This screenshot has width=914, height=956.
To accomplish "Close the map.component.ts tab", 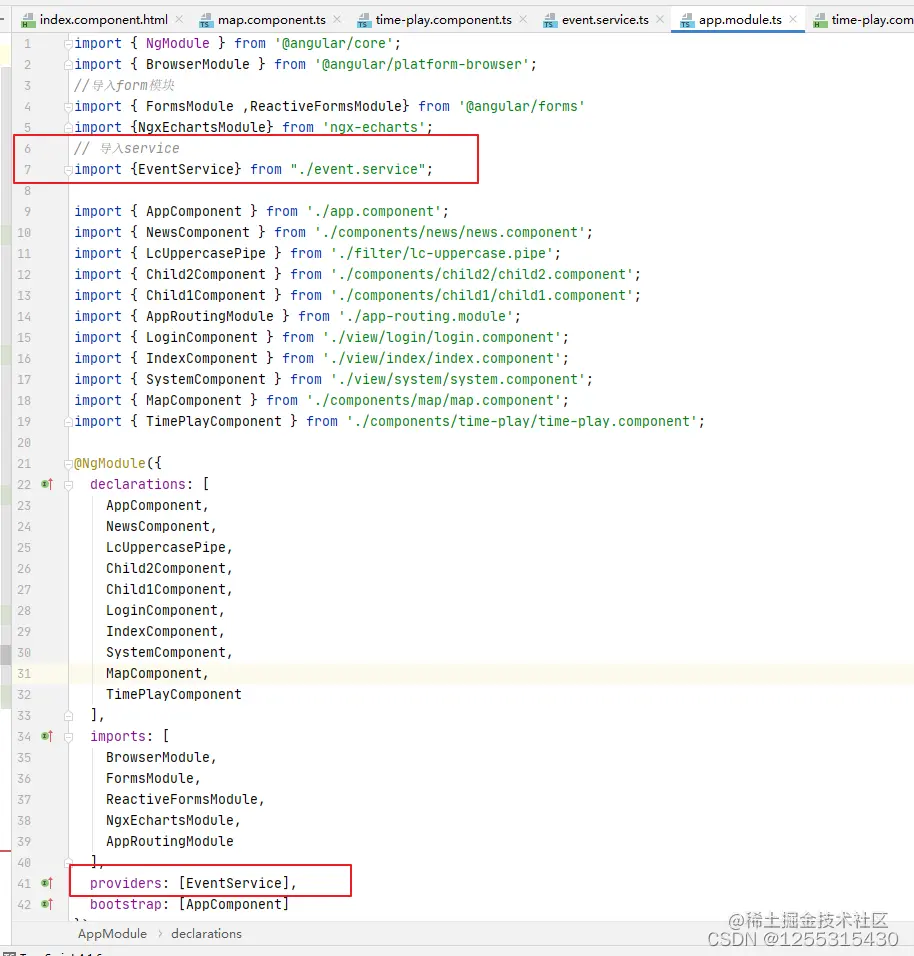I will pos(337,20).
